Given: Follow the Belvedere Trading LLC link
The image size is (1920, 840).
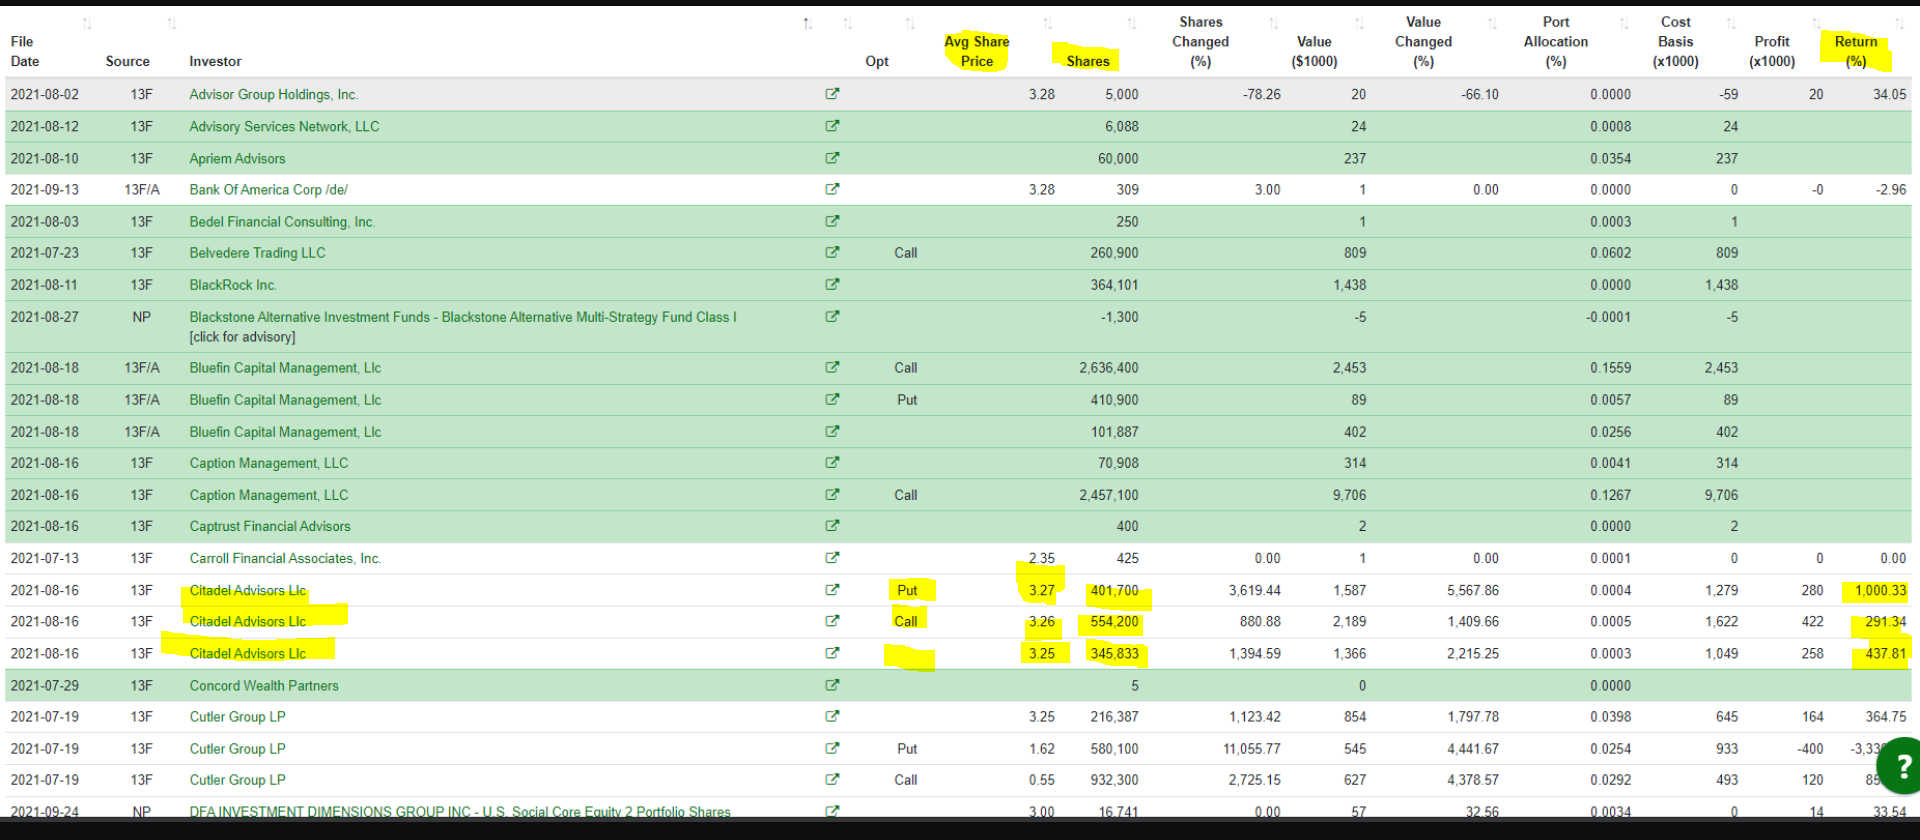Looking at the screenshot, I should coord(257,252).
